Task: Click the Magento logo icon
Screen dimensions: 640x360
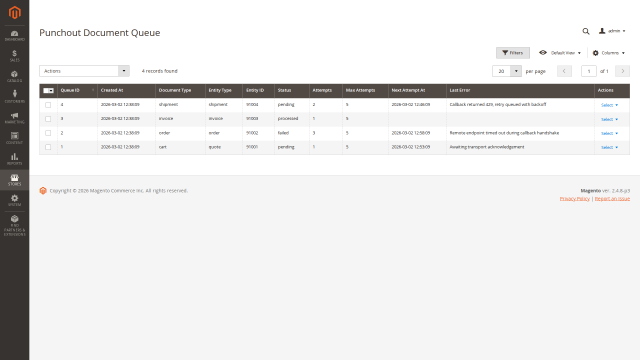Action: pos(14,13)
